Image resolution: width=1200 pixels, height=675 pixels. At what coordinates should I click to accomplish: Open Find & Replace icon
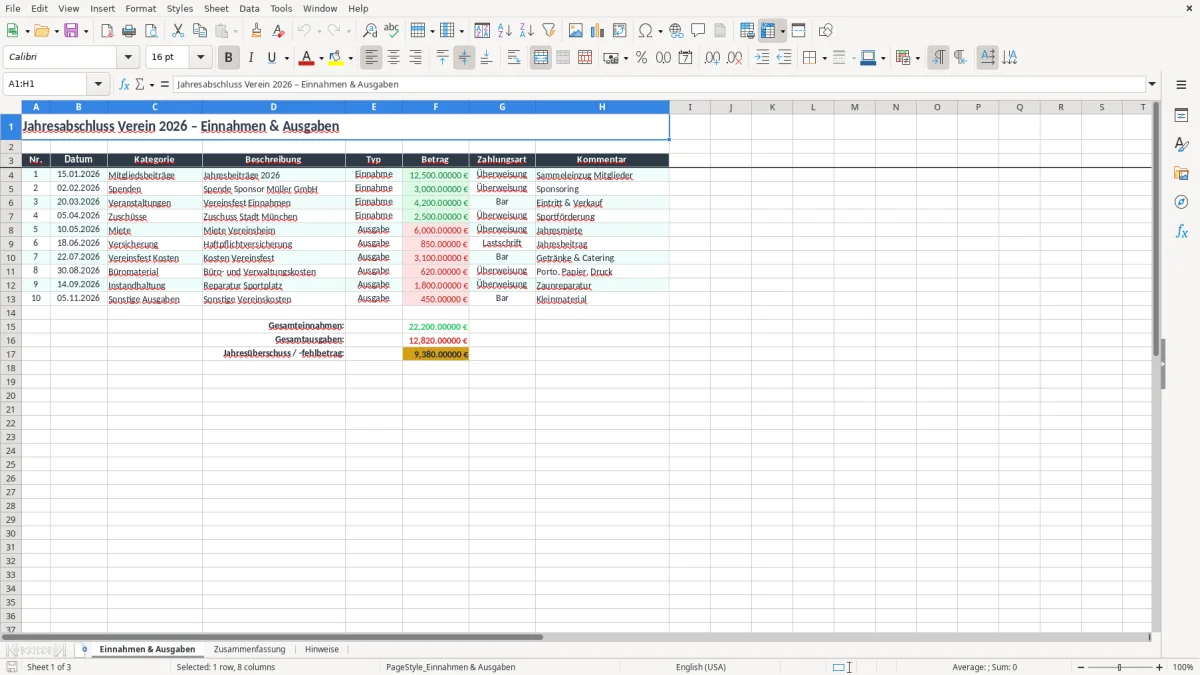coord(370,31)
